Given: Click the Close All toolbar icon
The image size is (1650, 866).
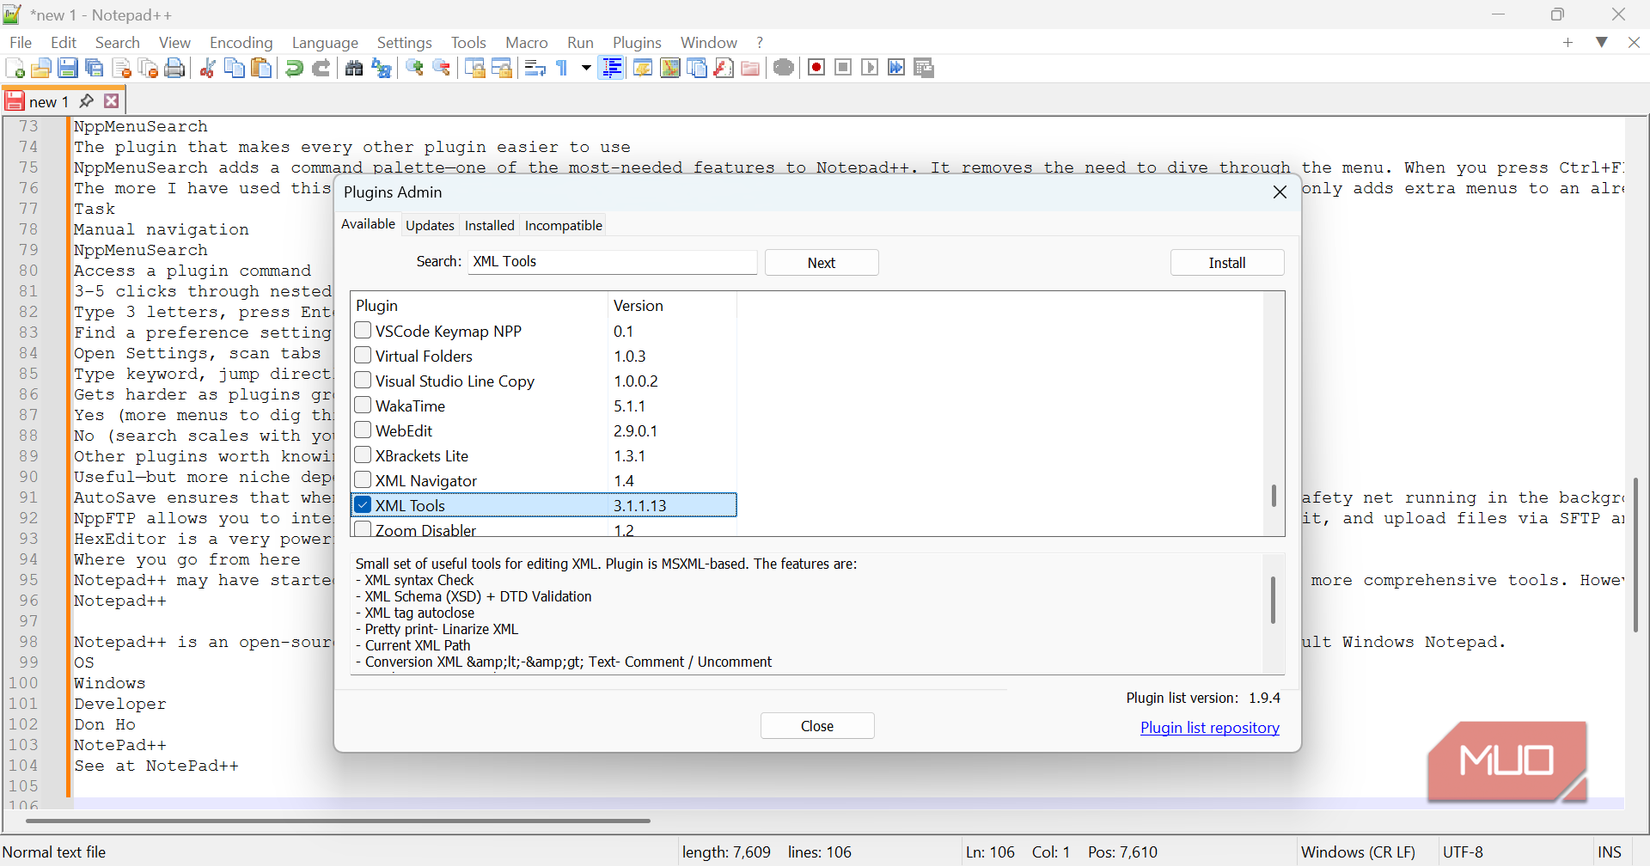Looking at the screenshot, I should [148, 68].
